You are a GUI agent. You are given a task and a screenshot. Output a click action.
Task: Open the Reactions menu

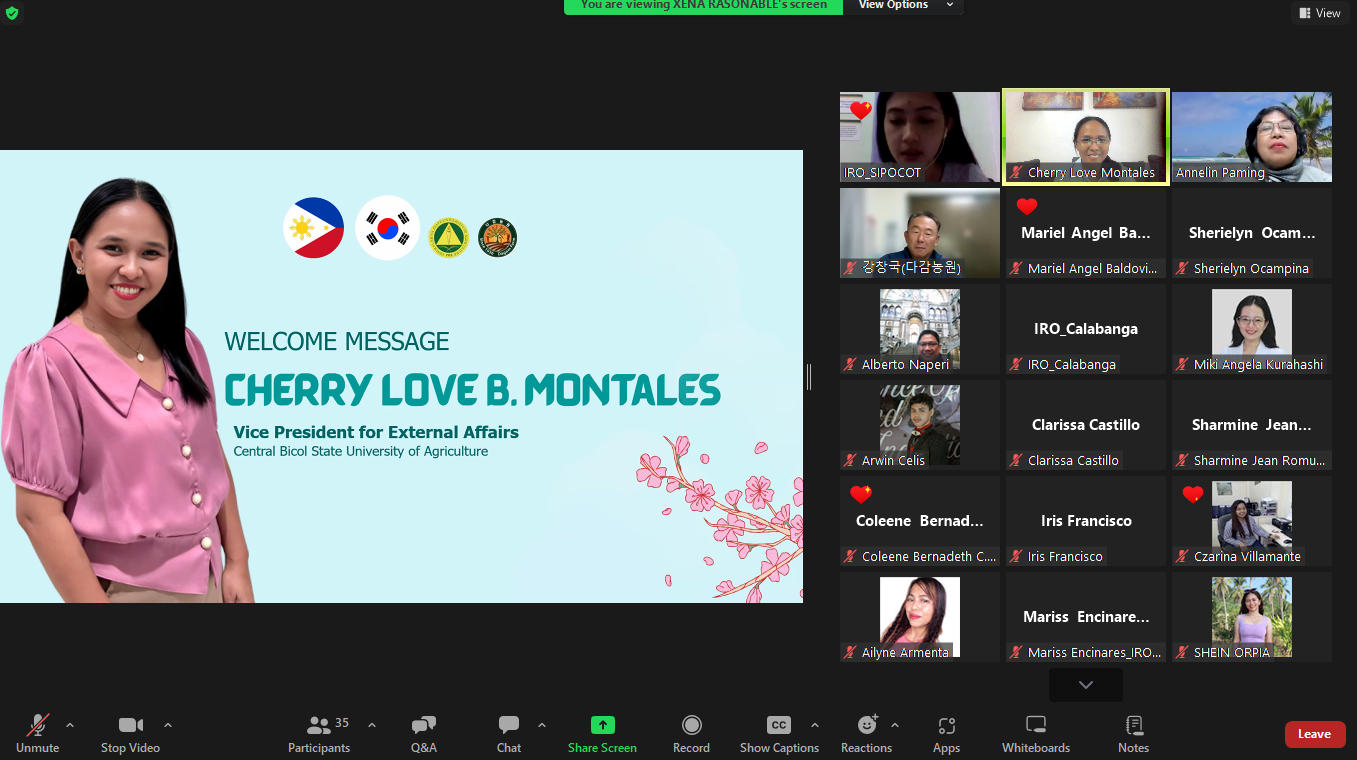coord(866,733)
